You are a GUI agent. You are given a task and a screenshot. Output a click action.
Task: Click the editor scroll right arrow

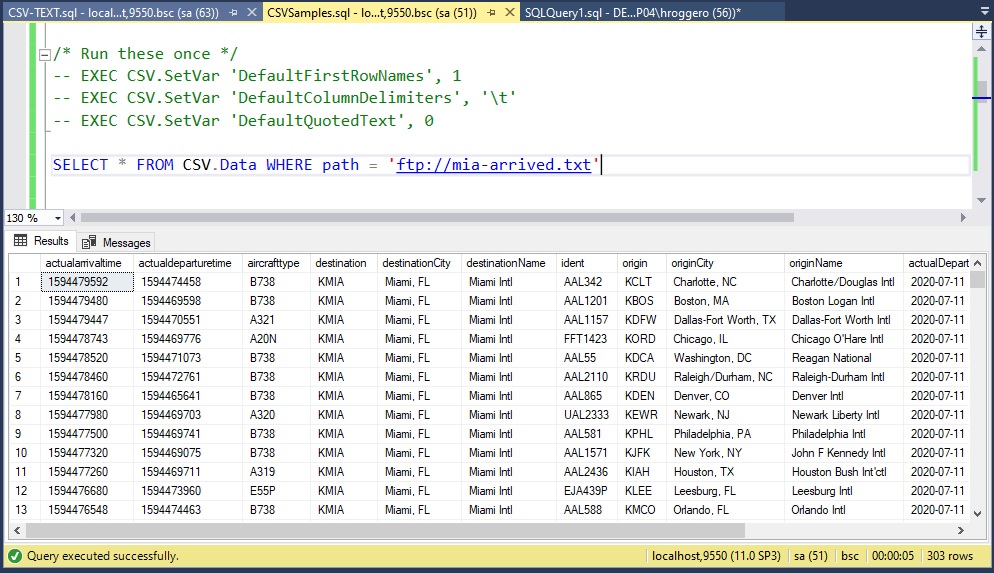(x=963, y=217)
